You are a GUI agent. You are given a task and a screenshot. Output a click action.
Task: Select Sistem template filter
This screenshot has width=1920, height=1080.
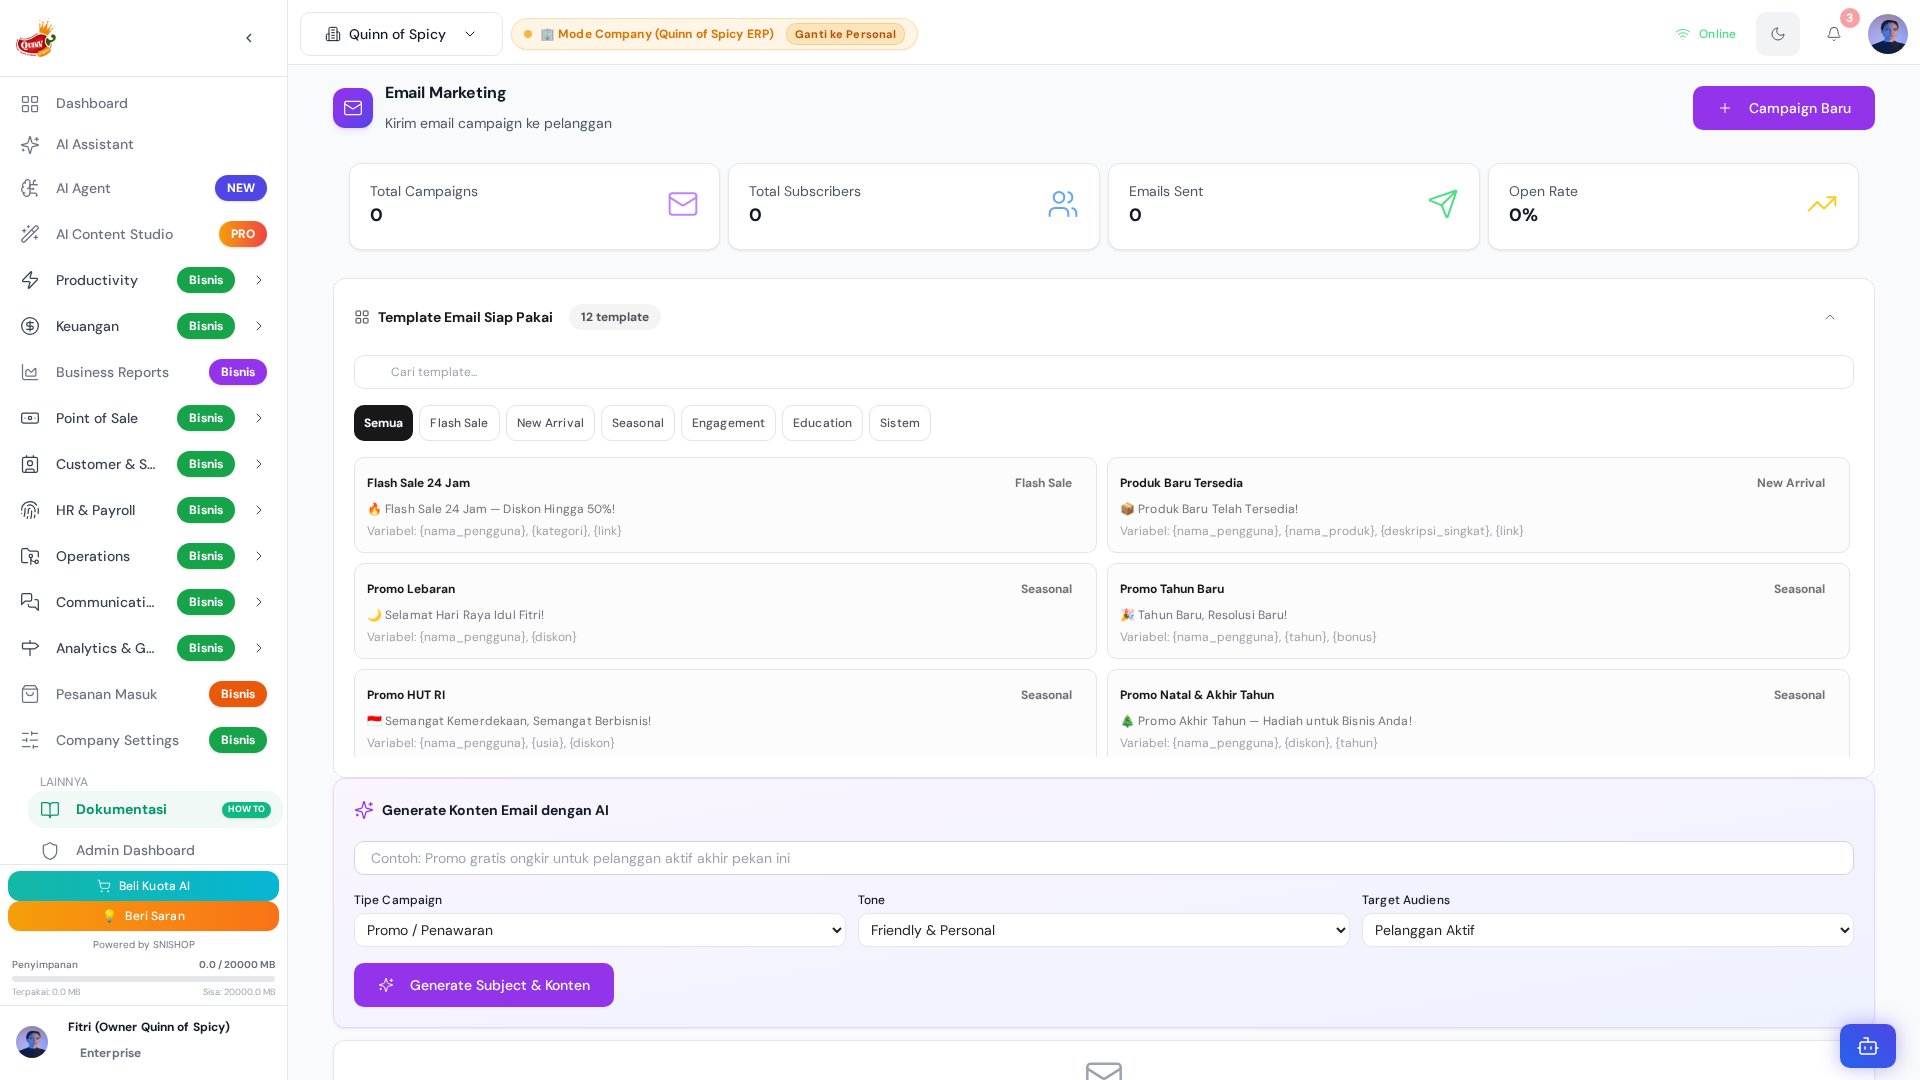click(x=899, y=424)
